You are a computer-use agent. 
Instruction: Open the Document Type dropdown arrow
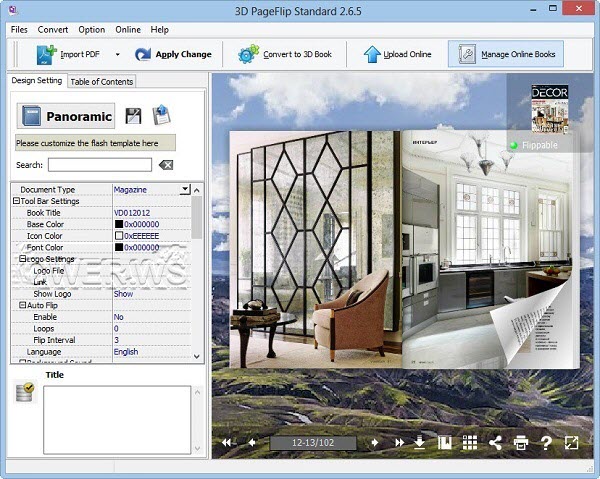185,189
